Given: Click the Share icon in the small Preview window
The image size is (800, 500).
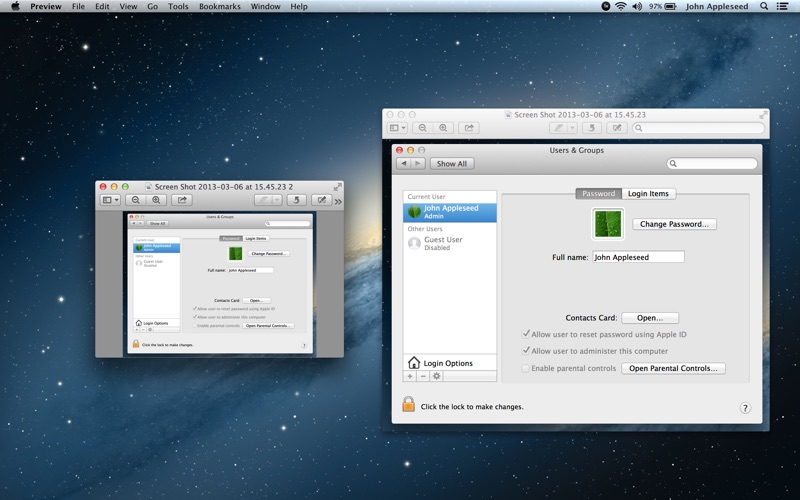Looking at the screenshot, I should click(182, 200).
